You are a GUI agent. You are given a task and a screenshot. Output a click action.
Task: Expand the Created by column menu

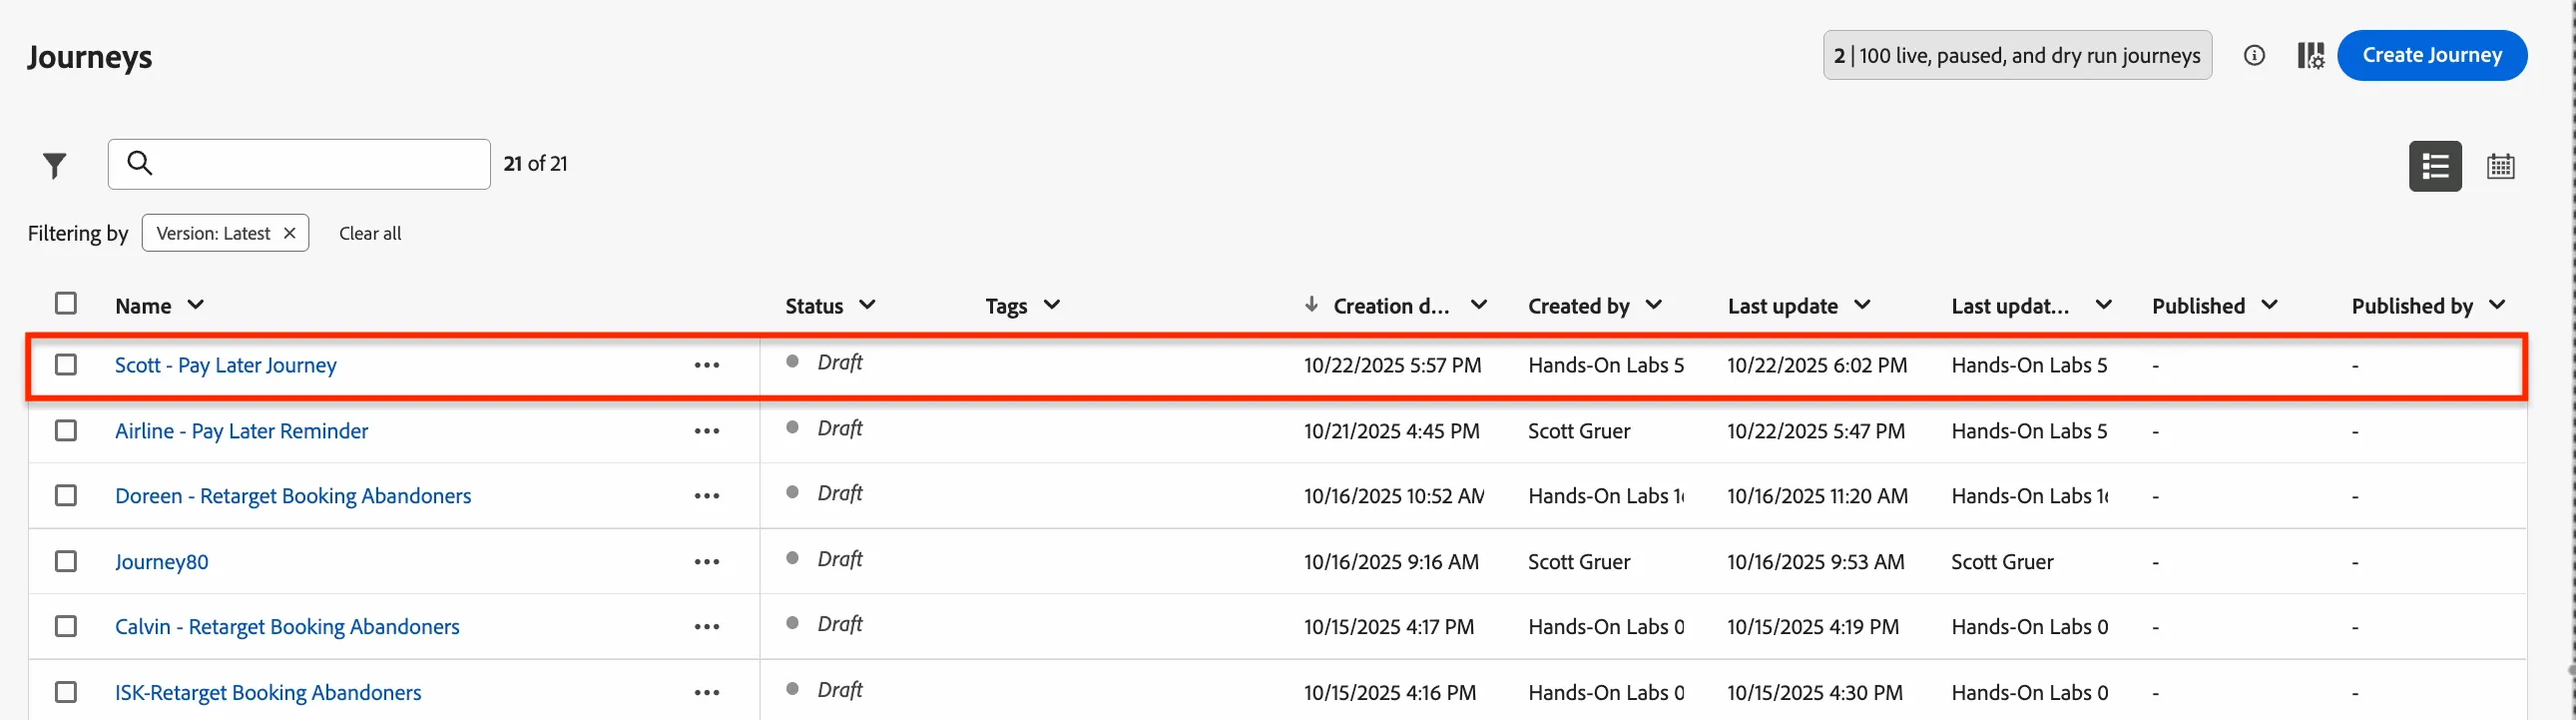(x=1654, y=305)
